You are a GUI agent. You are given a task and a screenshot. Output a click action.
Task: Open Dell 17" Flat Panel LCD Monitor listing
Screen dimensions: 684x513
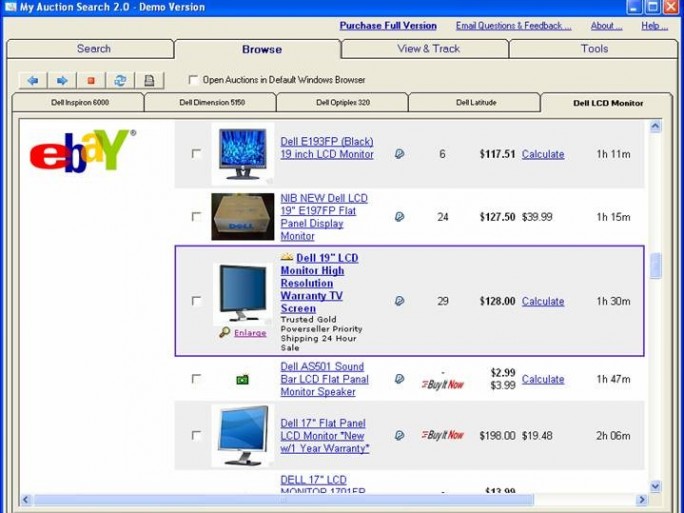coord(325,435)
